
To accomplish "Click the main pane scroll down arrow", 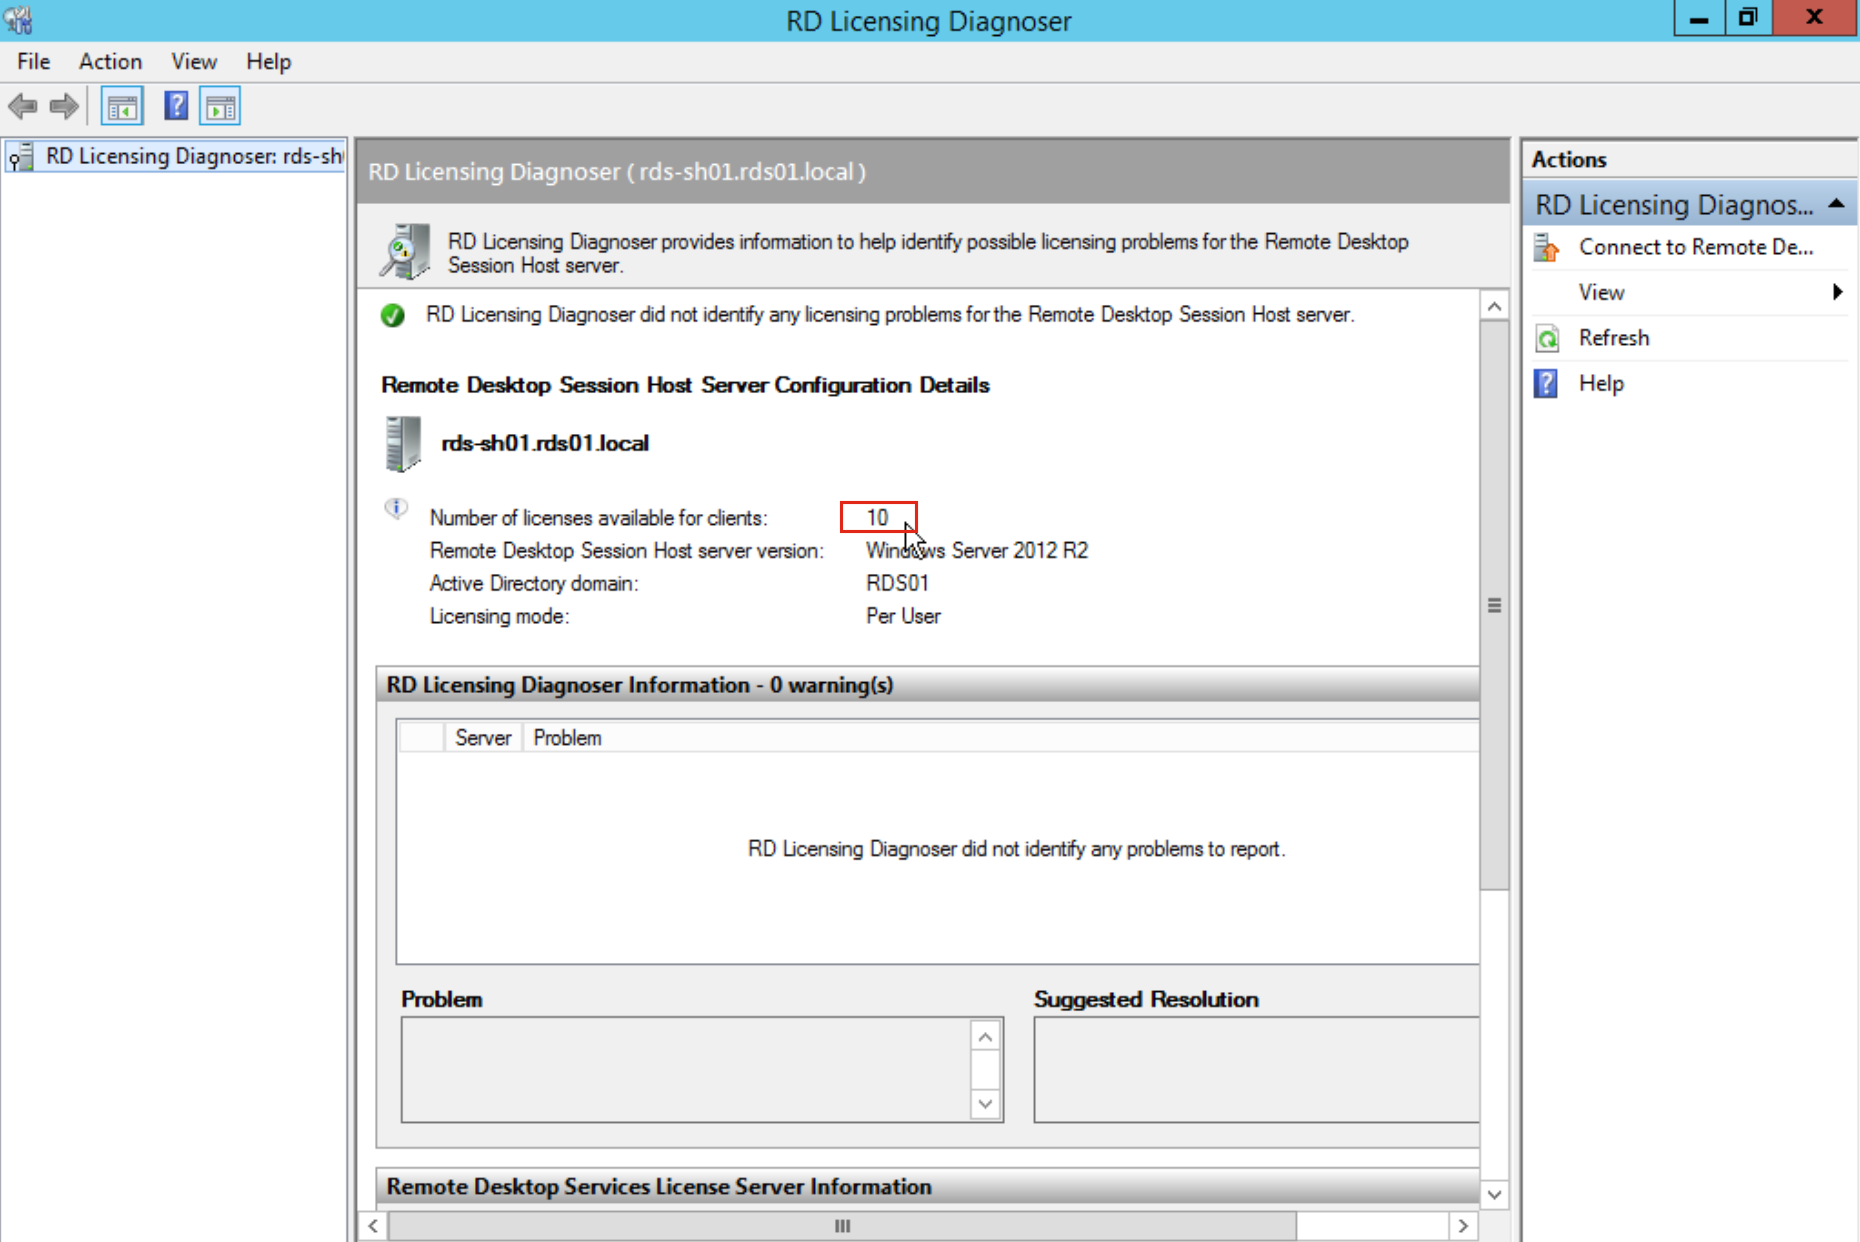I will (1494, 1194).
